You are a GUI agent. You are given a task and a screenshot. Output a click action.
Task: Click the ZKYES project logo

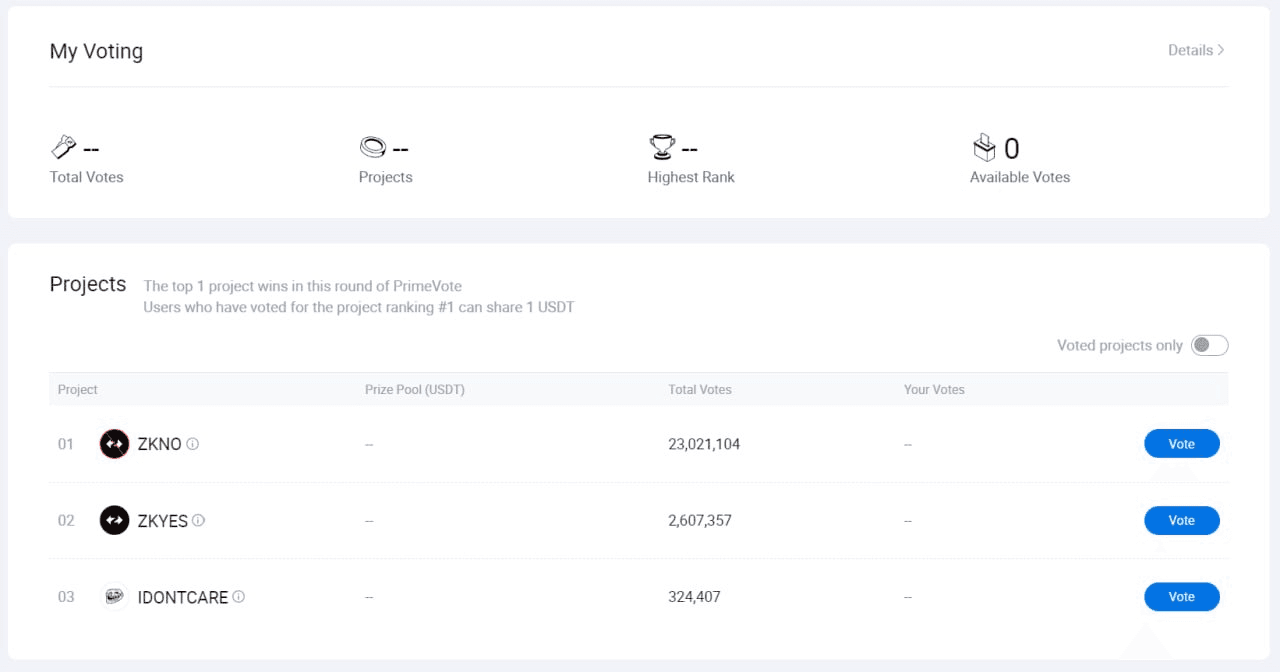[x=115, y=520]
